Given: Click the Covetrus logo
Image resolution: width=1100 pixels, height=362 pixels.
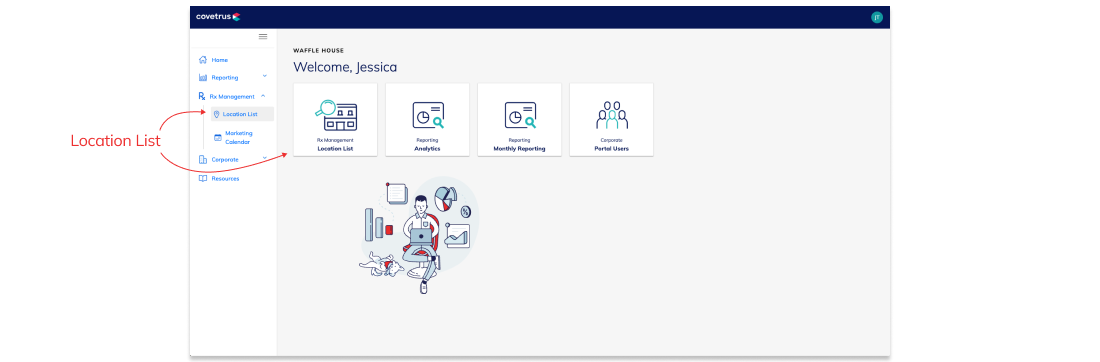Looking at the screenshot, I should tap(218, 17).
